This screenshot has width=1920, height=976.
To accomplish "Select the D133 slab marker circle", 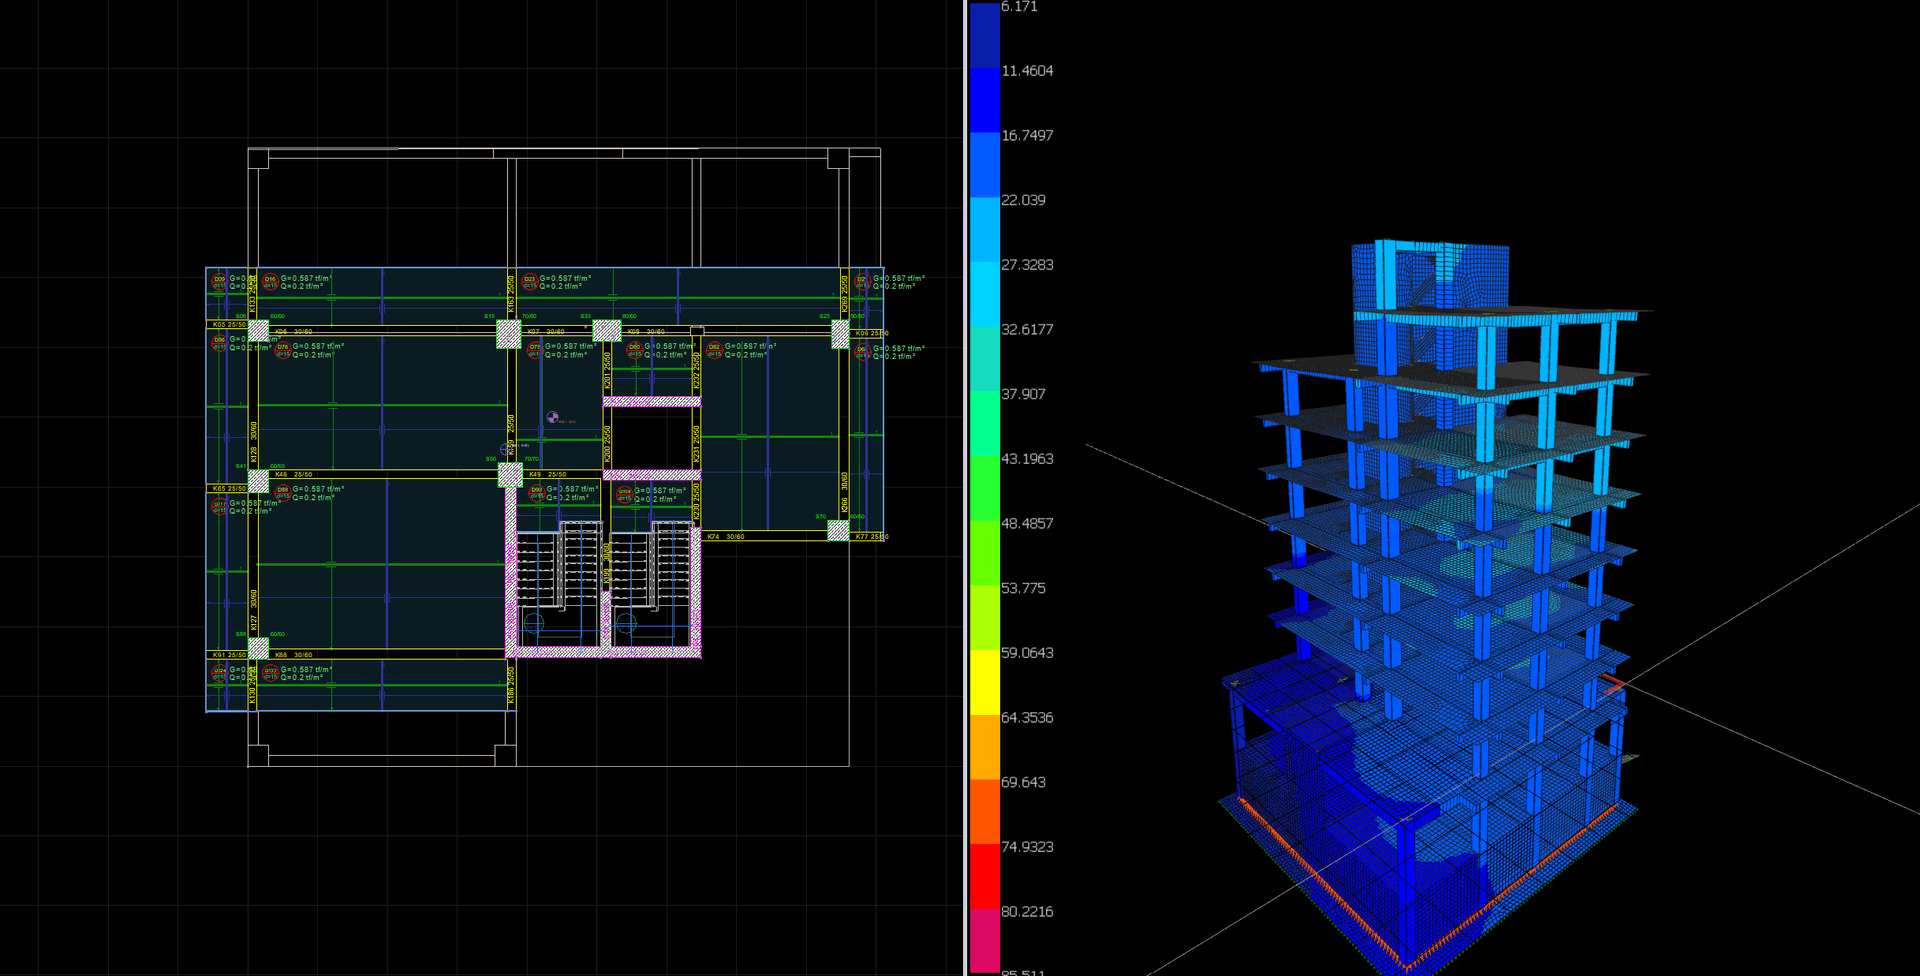I will (270, 673).
